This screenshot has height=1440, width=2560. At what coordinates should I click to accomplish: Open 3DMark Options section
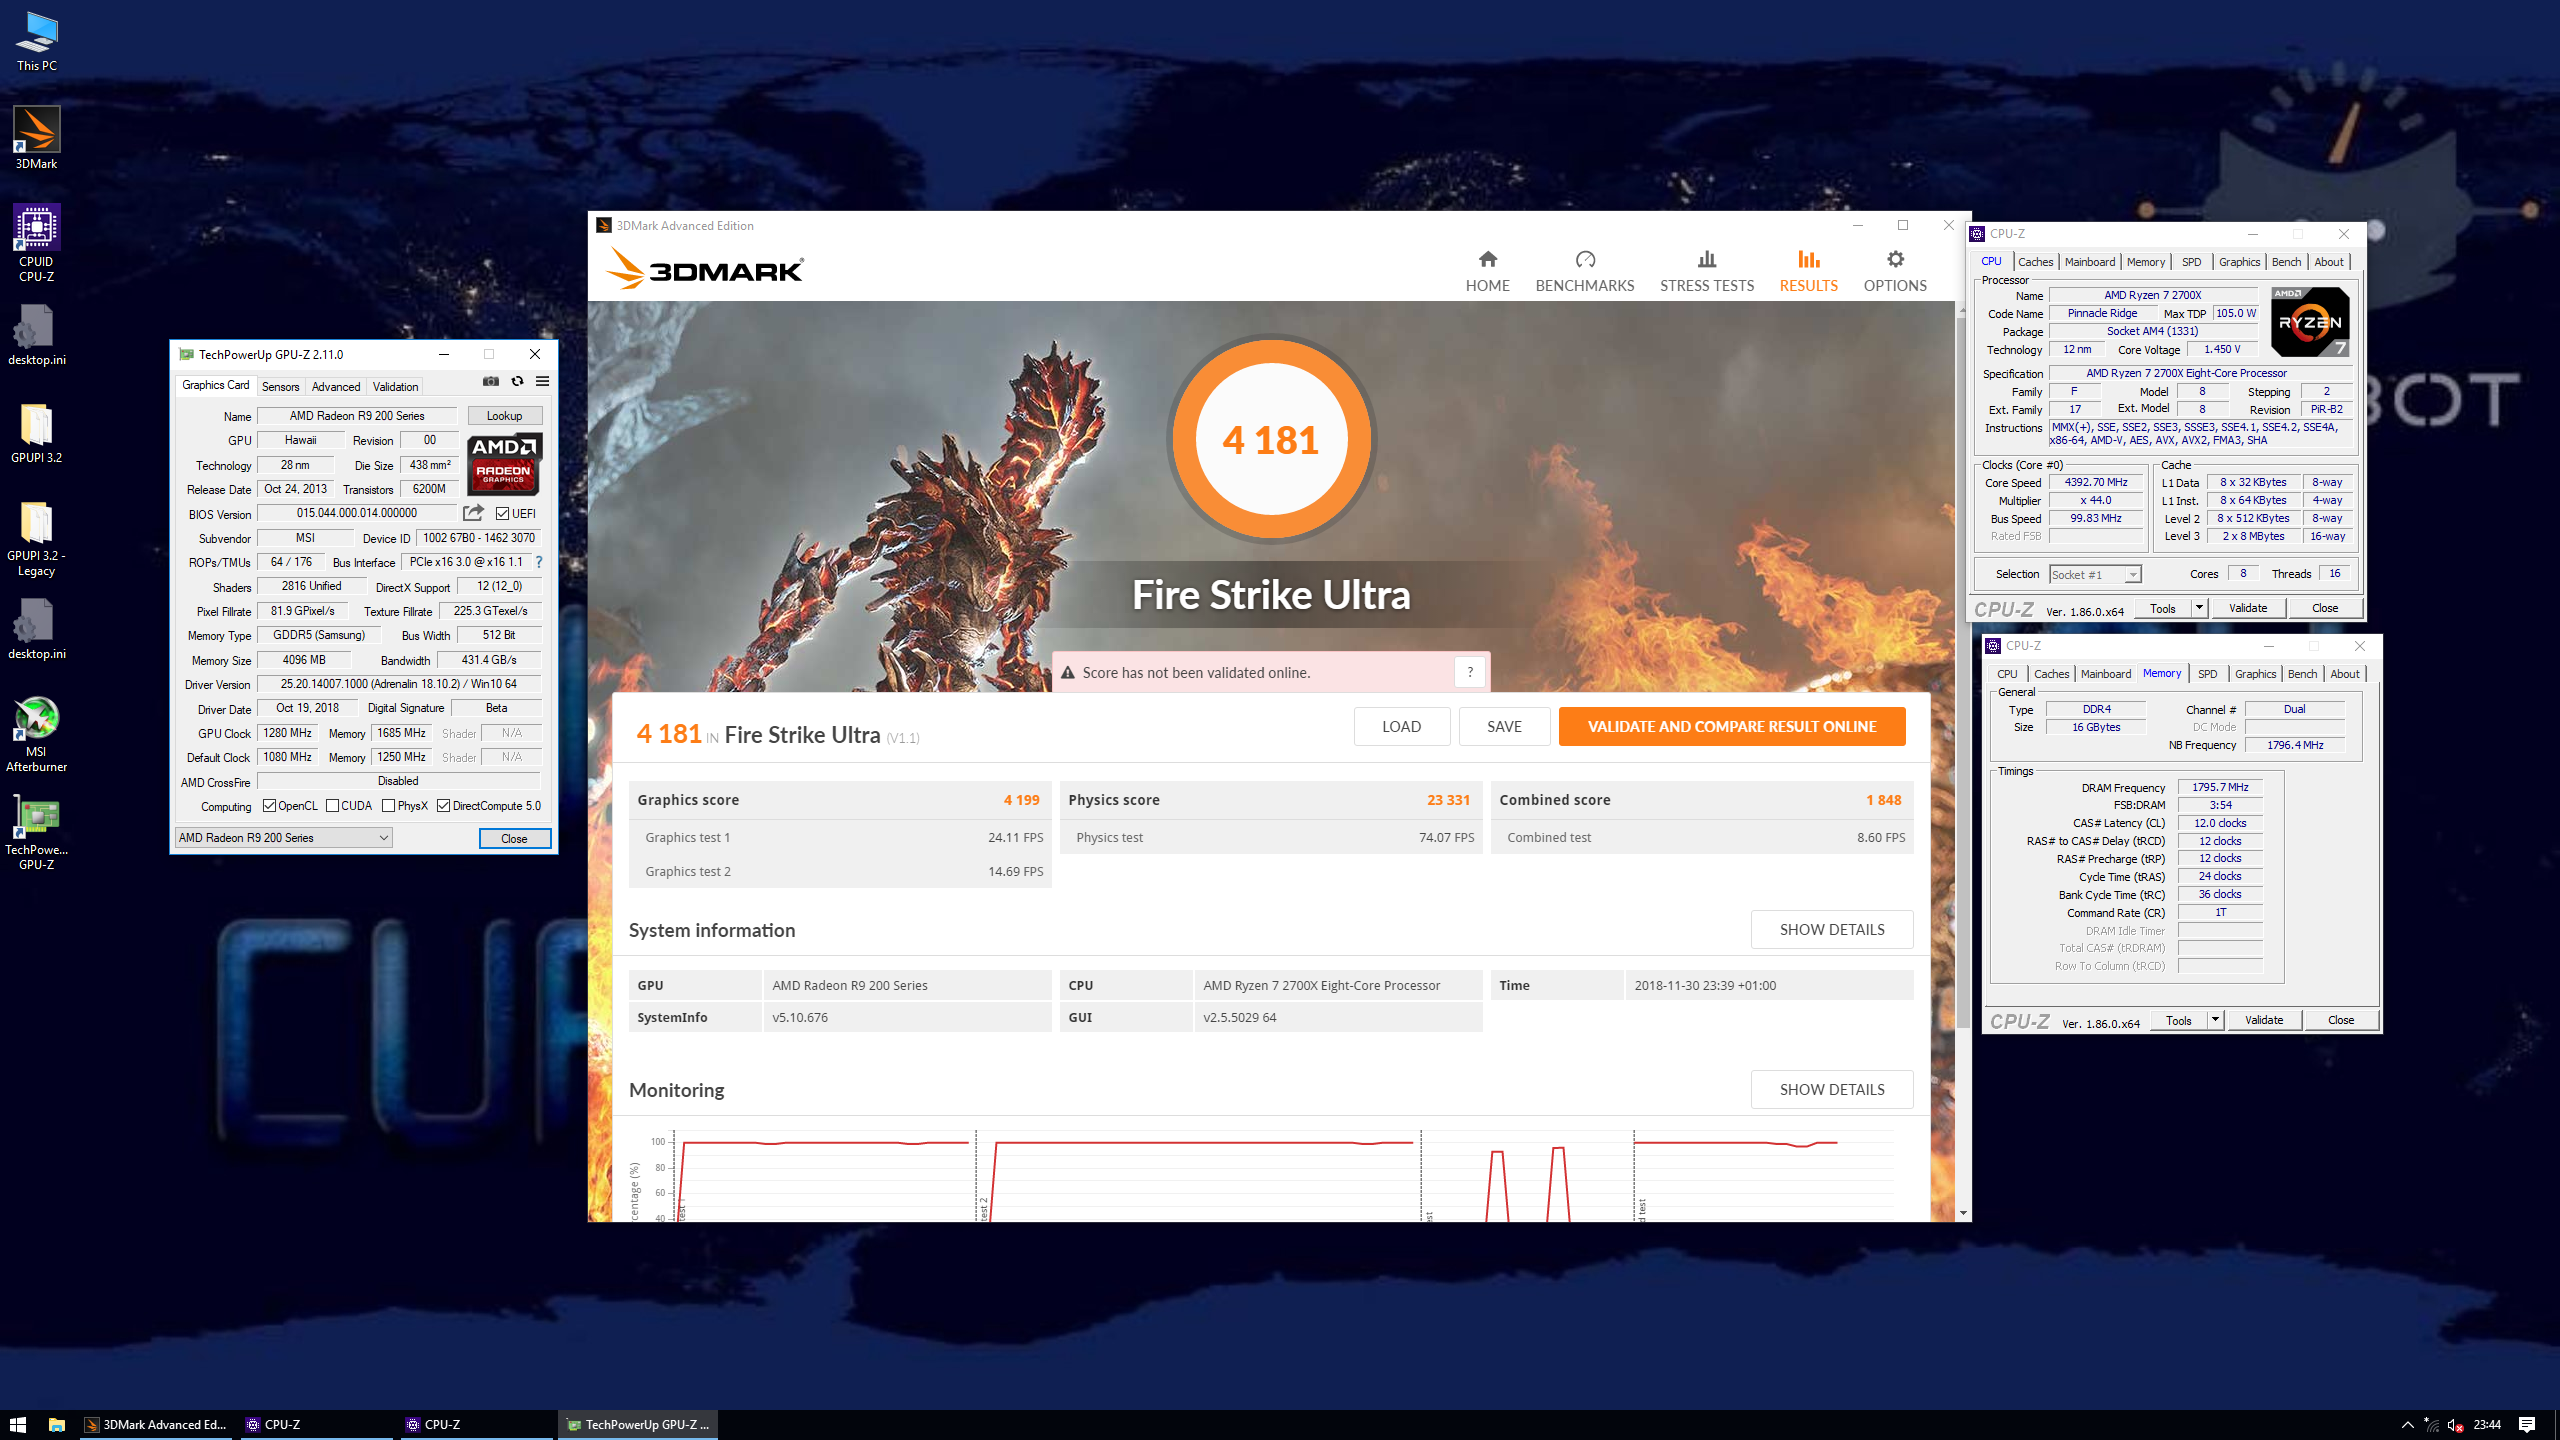click(1894, 271)
